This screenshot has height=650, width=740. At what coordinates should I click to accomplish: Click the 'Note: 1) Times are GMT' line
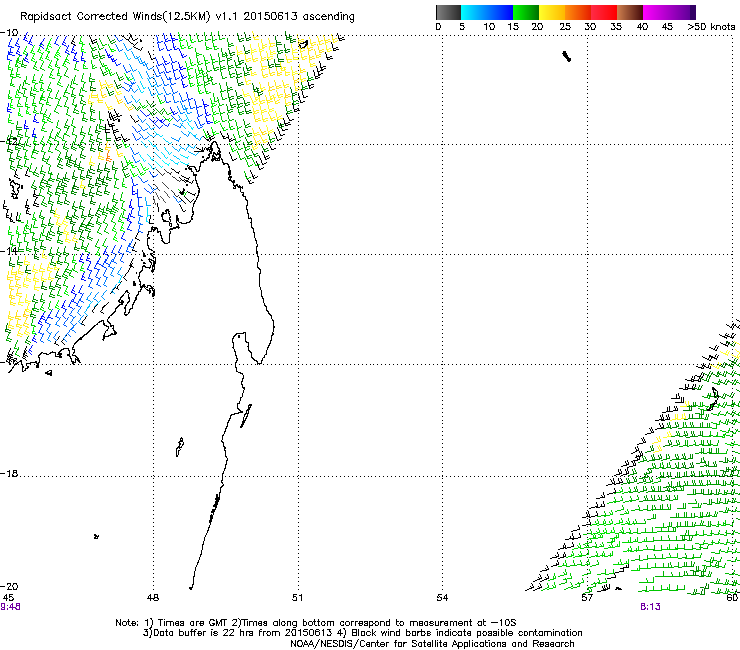[x=316, y=623]
